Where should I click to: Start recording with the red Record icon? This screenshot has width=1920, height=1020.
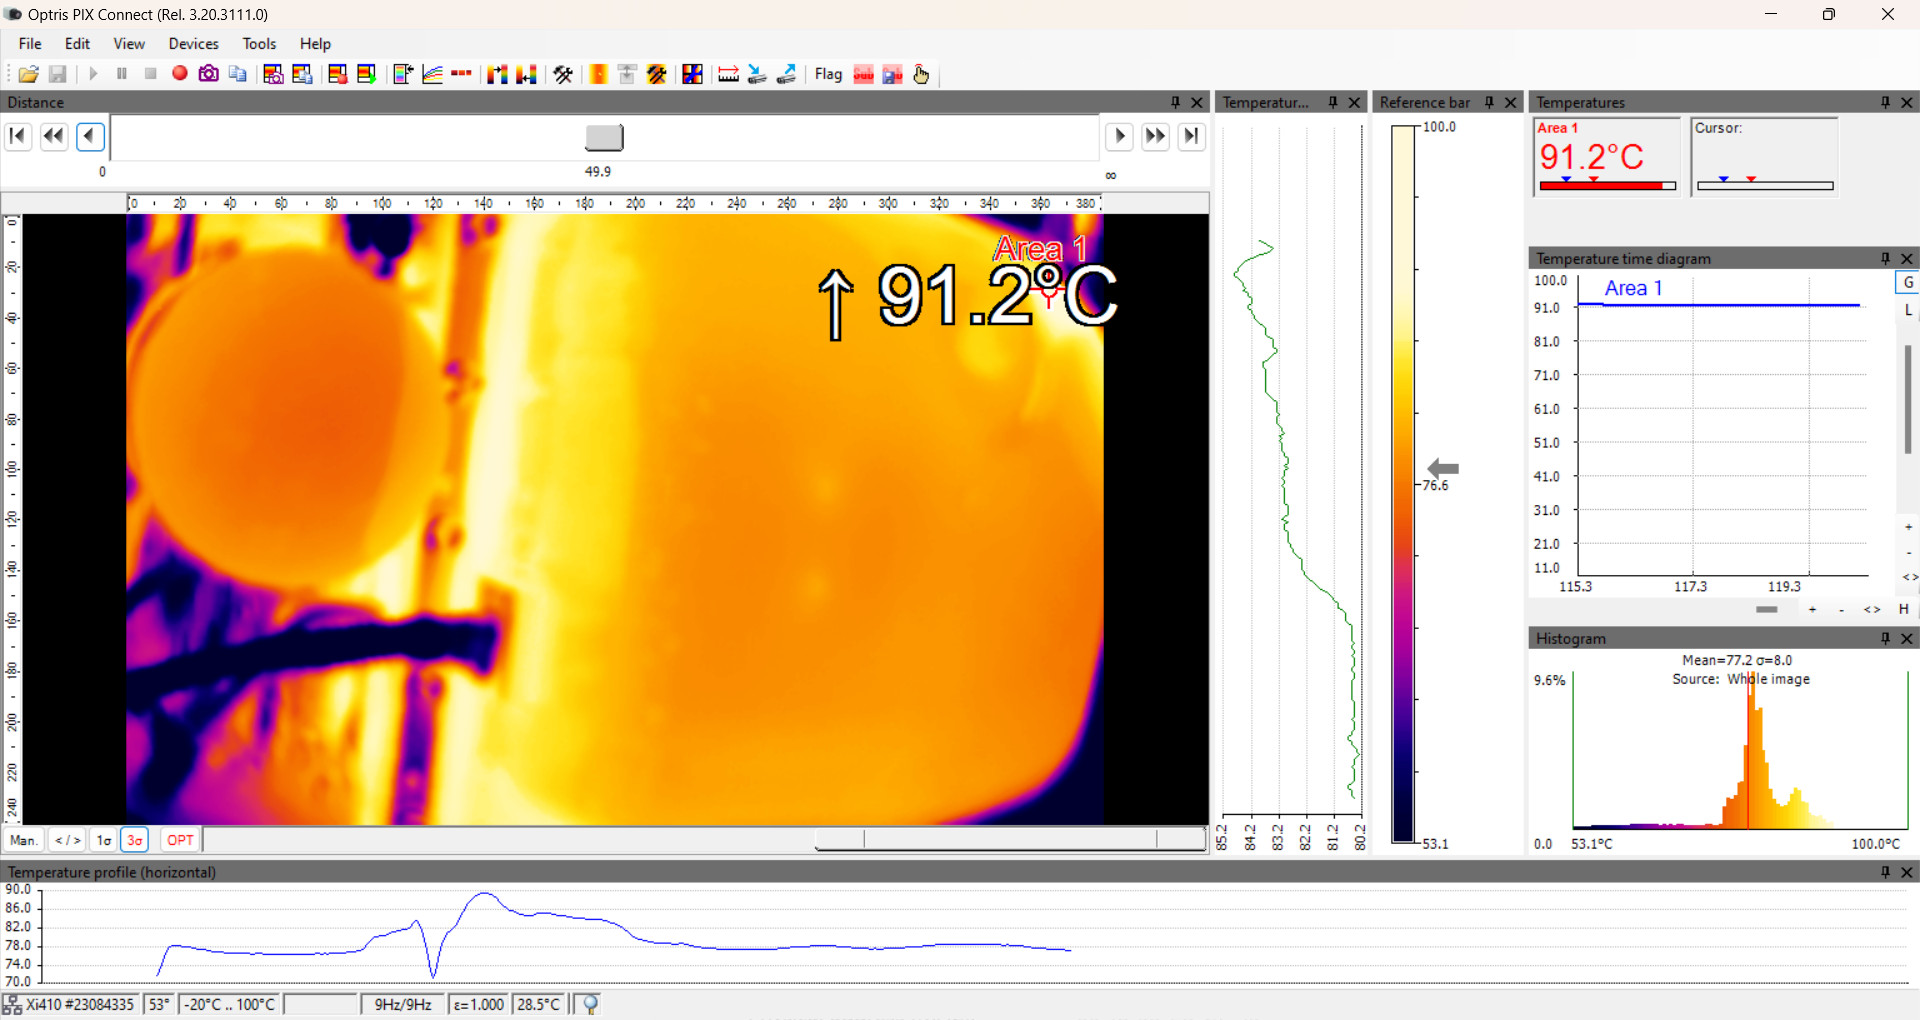point(179,74)
